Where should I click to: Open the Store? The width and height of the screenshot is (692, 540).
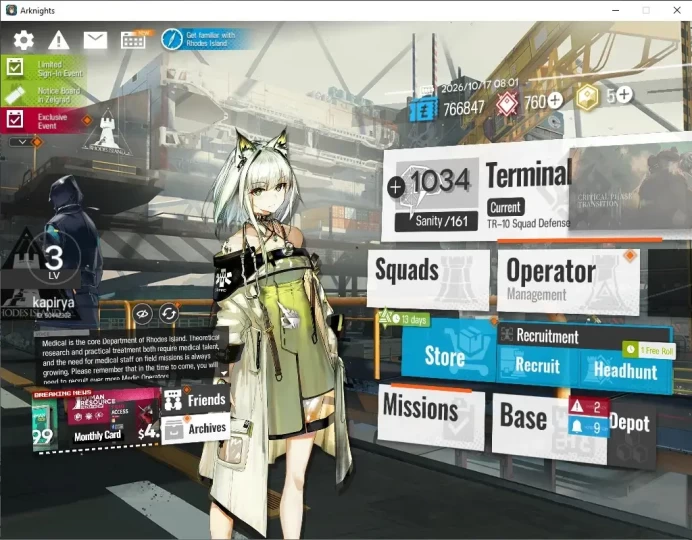coord(448,351)
